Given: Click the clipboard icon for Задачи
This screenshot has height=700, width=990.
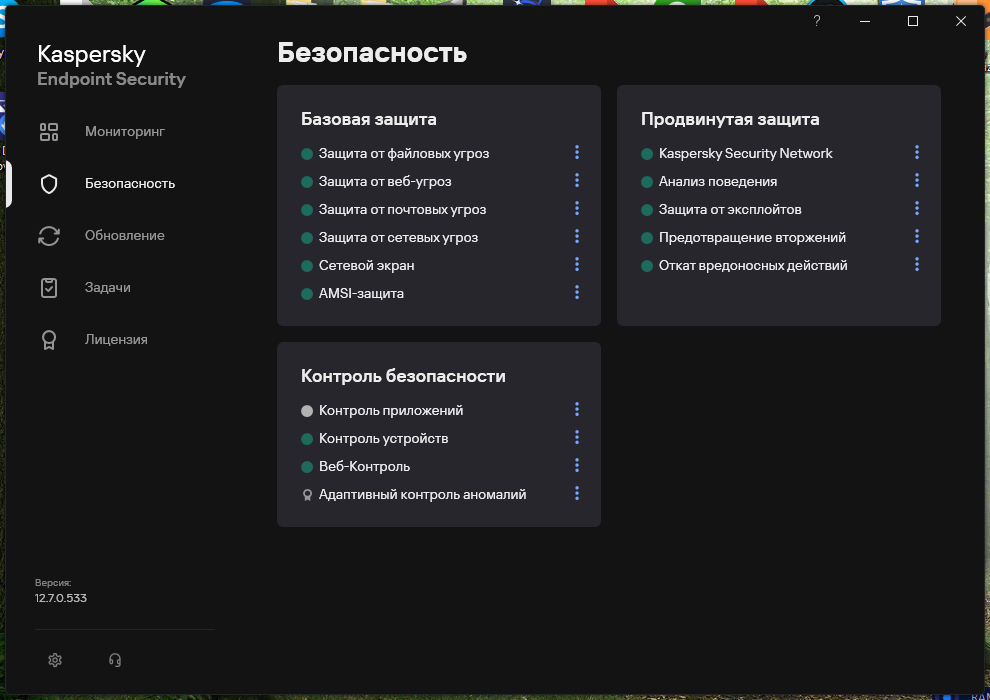Looking at the screenshot, I should tap(49, 288).
